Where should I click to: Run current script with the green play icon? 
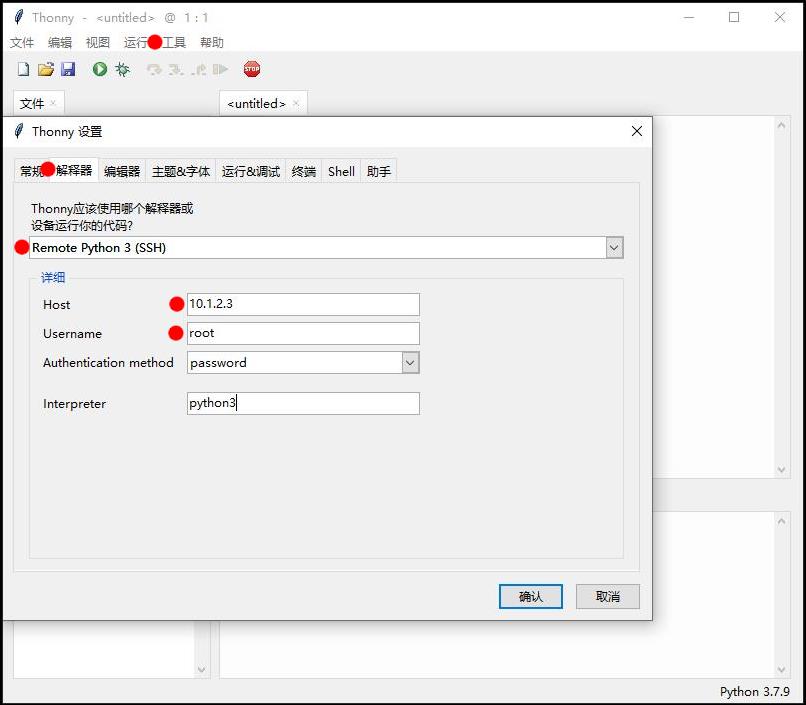[100, 69]
